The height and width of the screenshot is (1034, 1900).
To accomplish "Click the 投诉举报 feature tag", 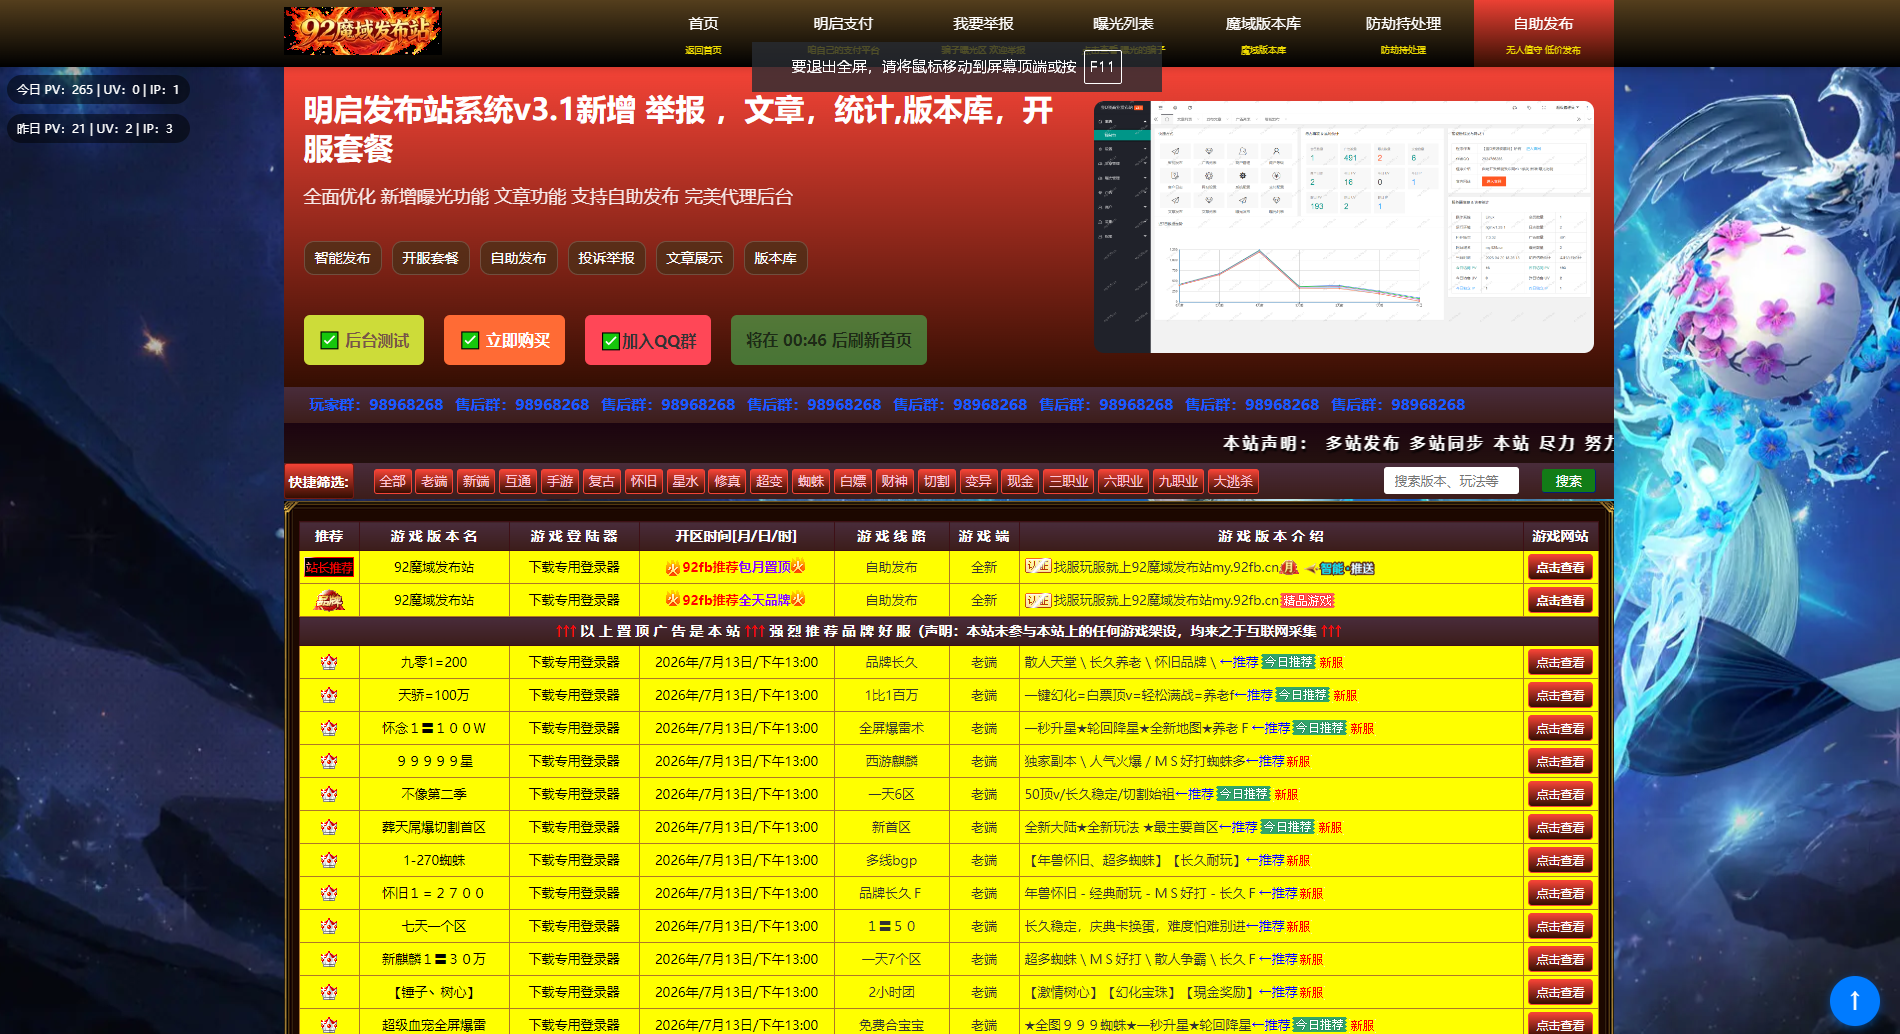I will tap(606, 258).
